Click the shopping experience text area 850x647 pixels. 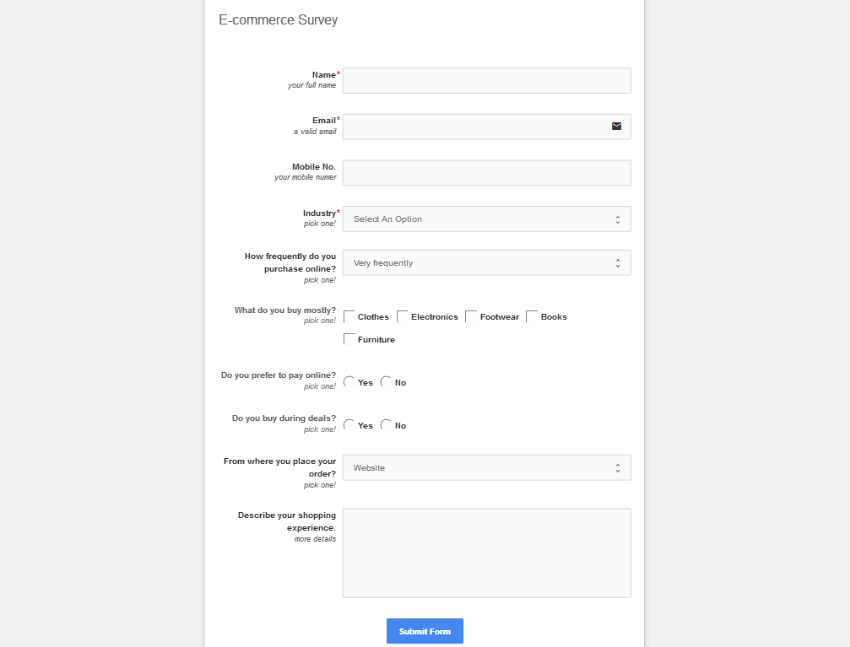486,552
